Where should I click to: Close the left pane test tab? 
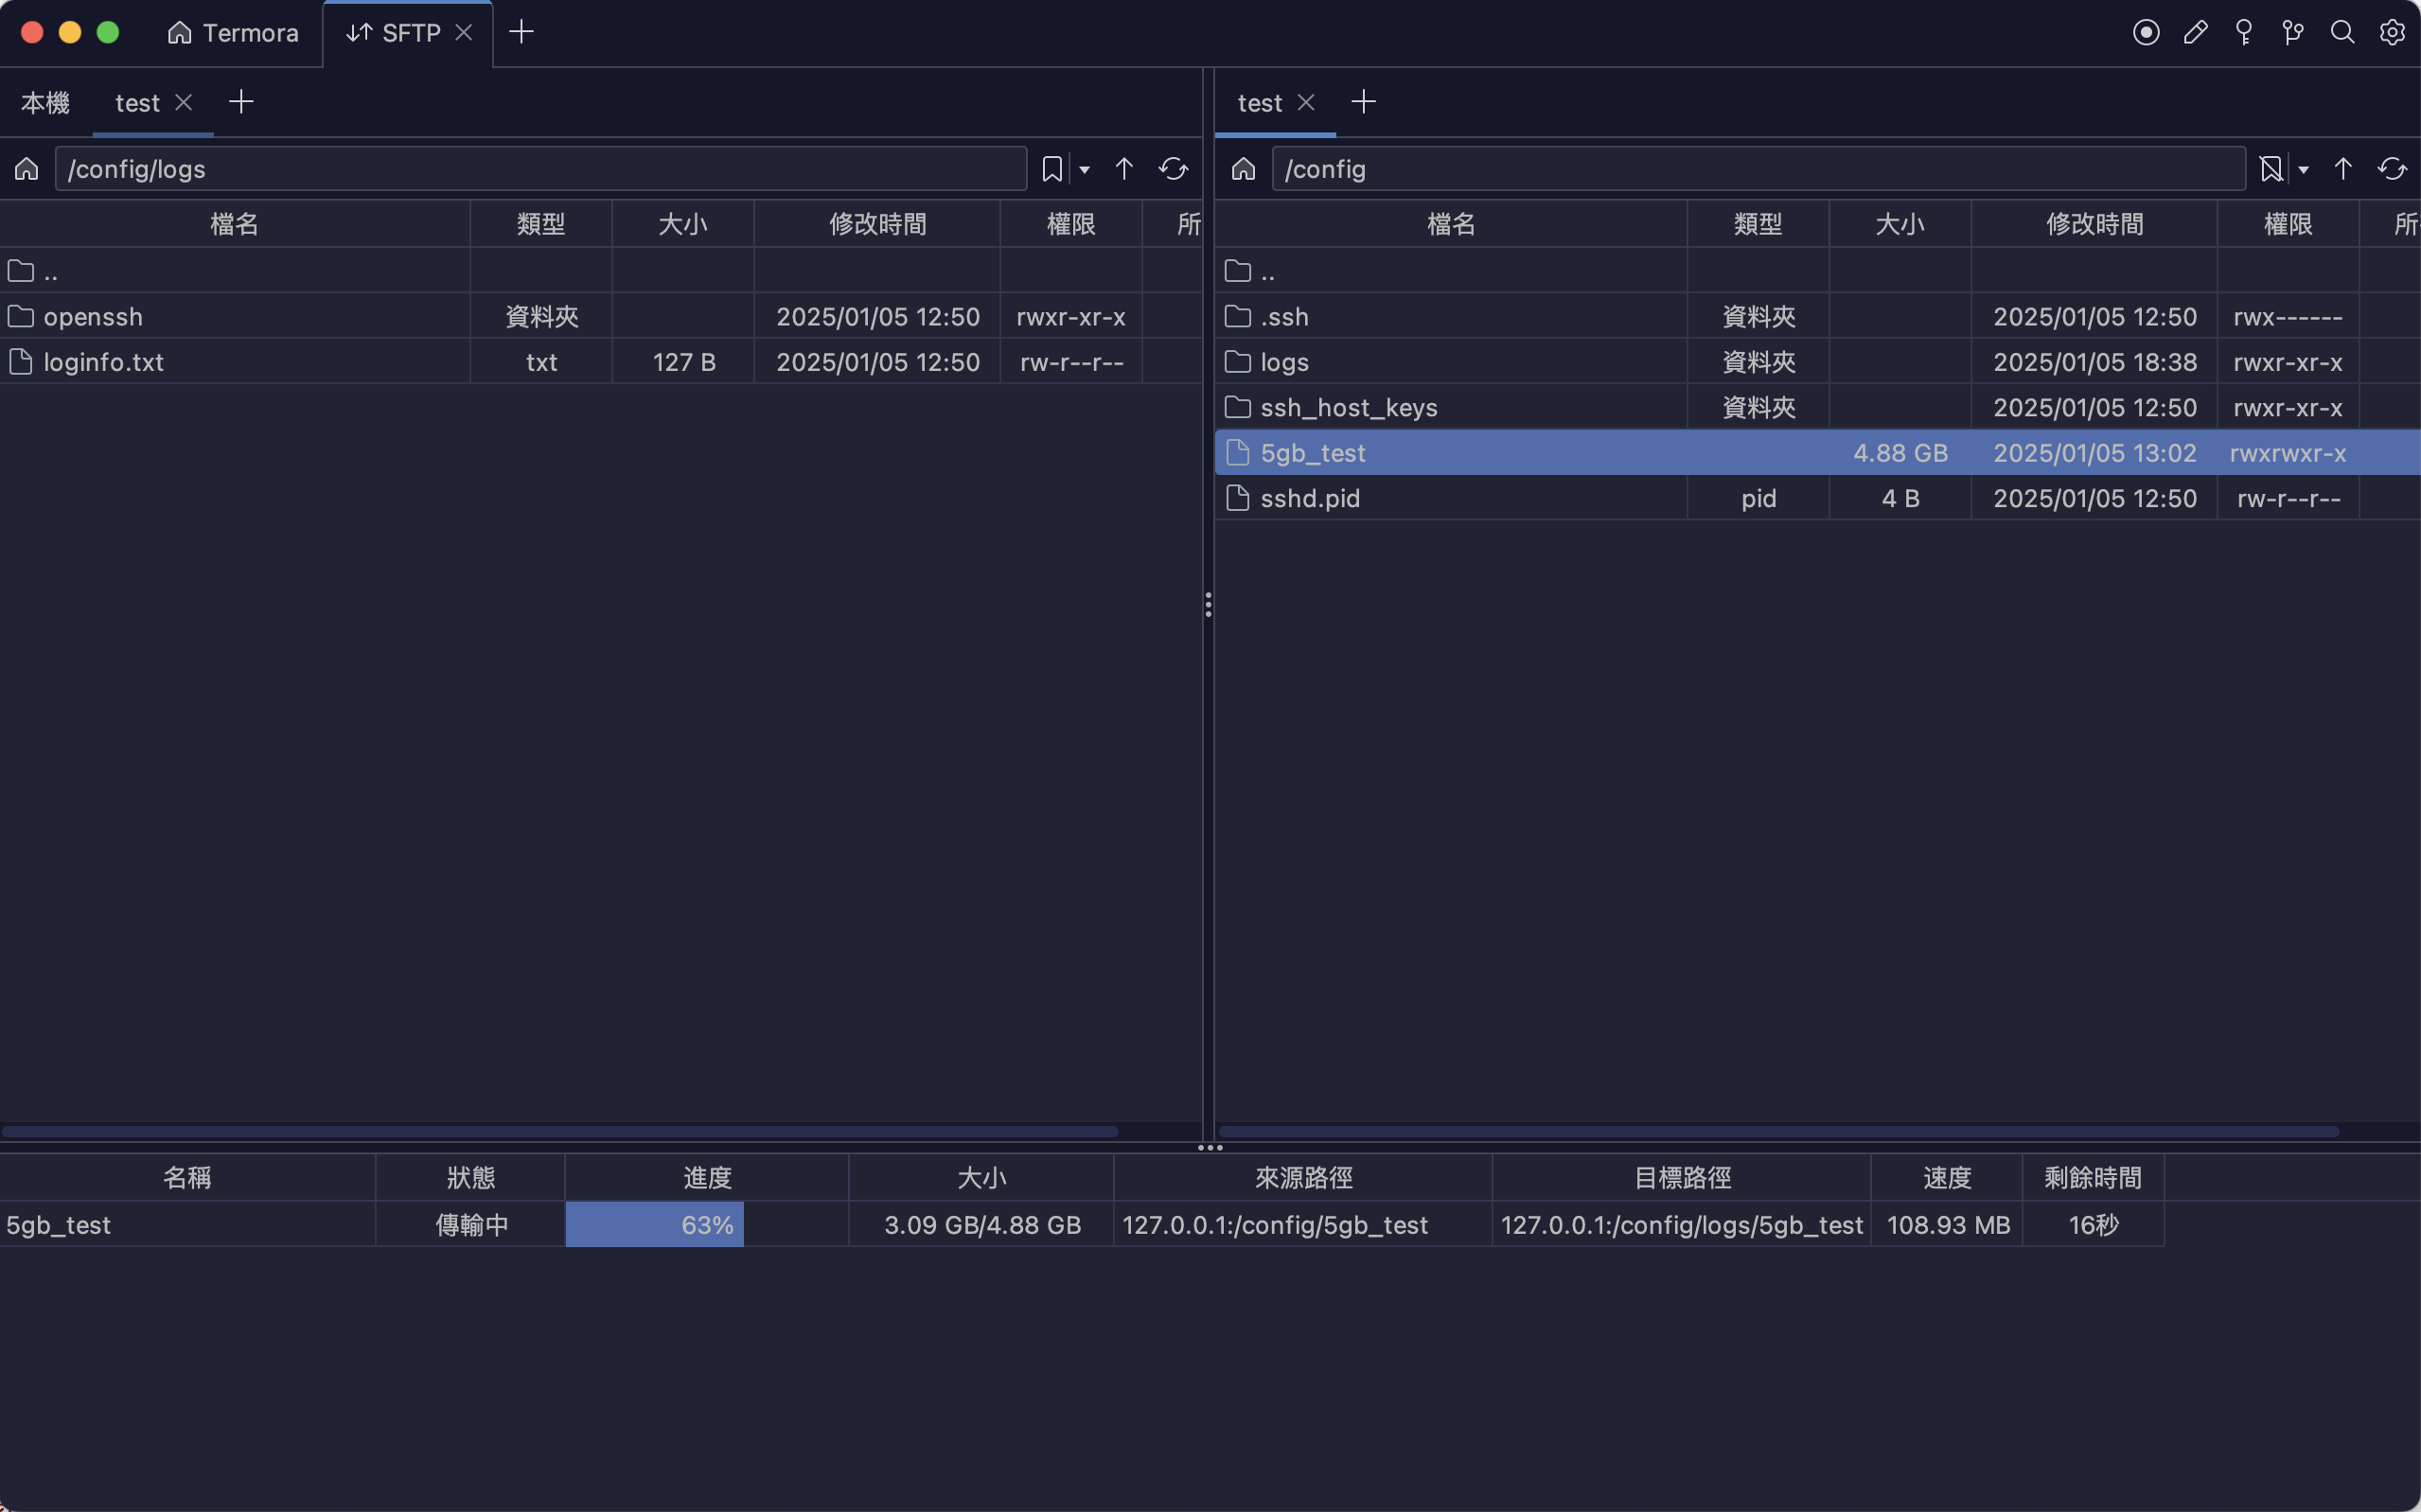(x=183, y=102)
